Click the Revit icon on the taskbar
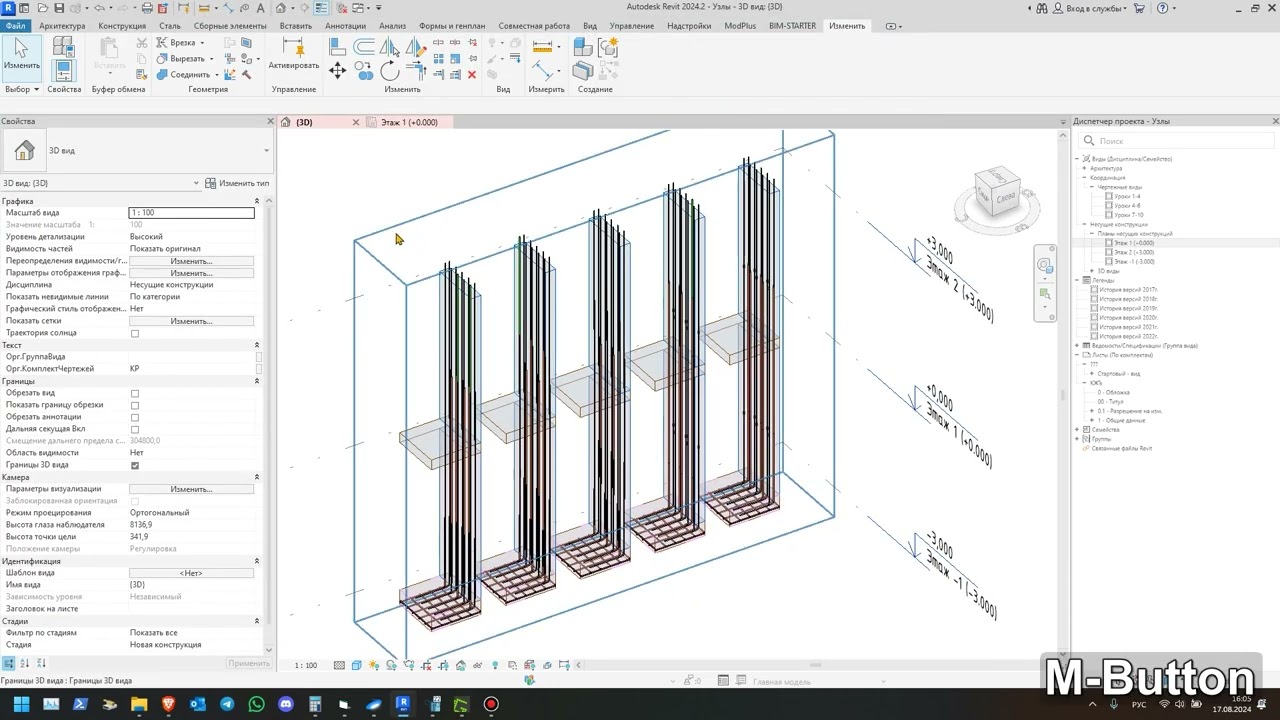The width and height of the screenshot is (1280, 720). (403, 704)
